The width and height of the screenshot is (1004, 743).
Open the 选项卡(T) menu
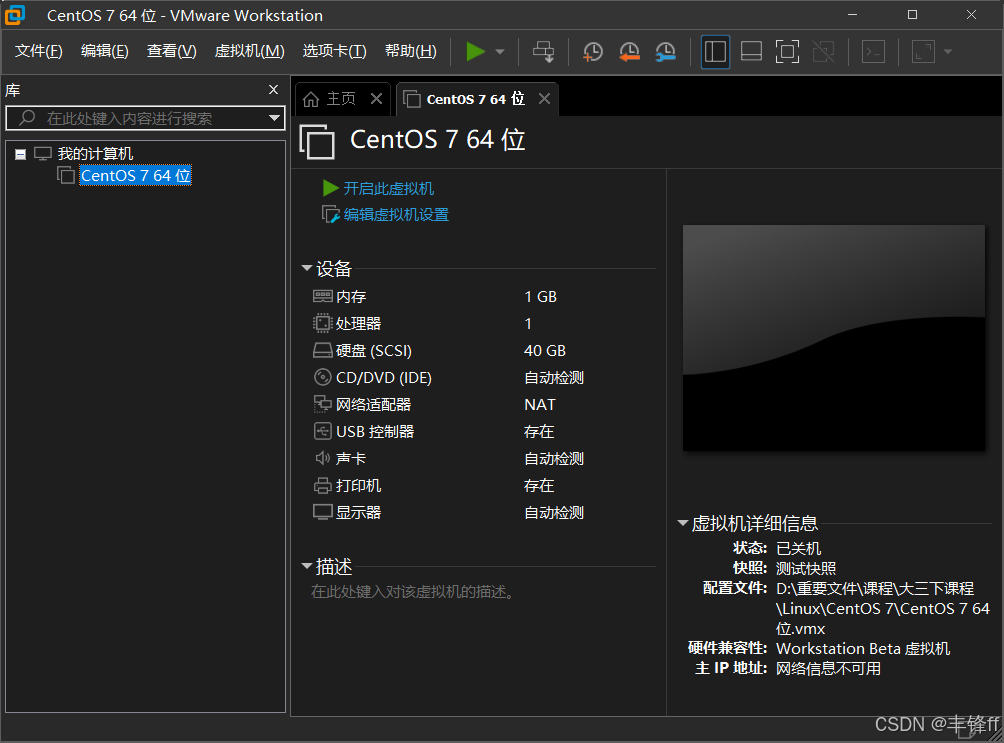point(334,51)
